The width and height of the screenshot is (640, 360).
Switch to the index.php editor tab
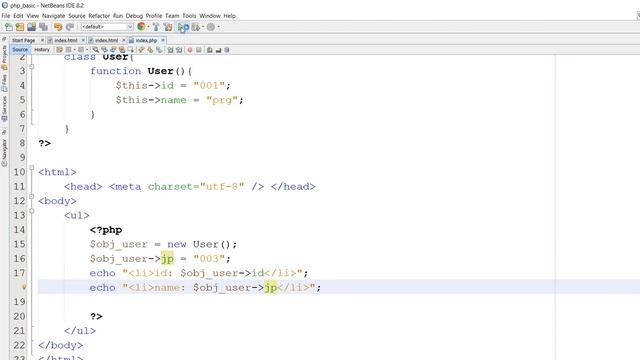pyautogui.click(x=146, y=40)
